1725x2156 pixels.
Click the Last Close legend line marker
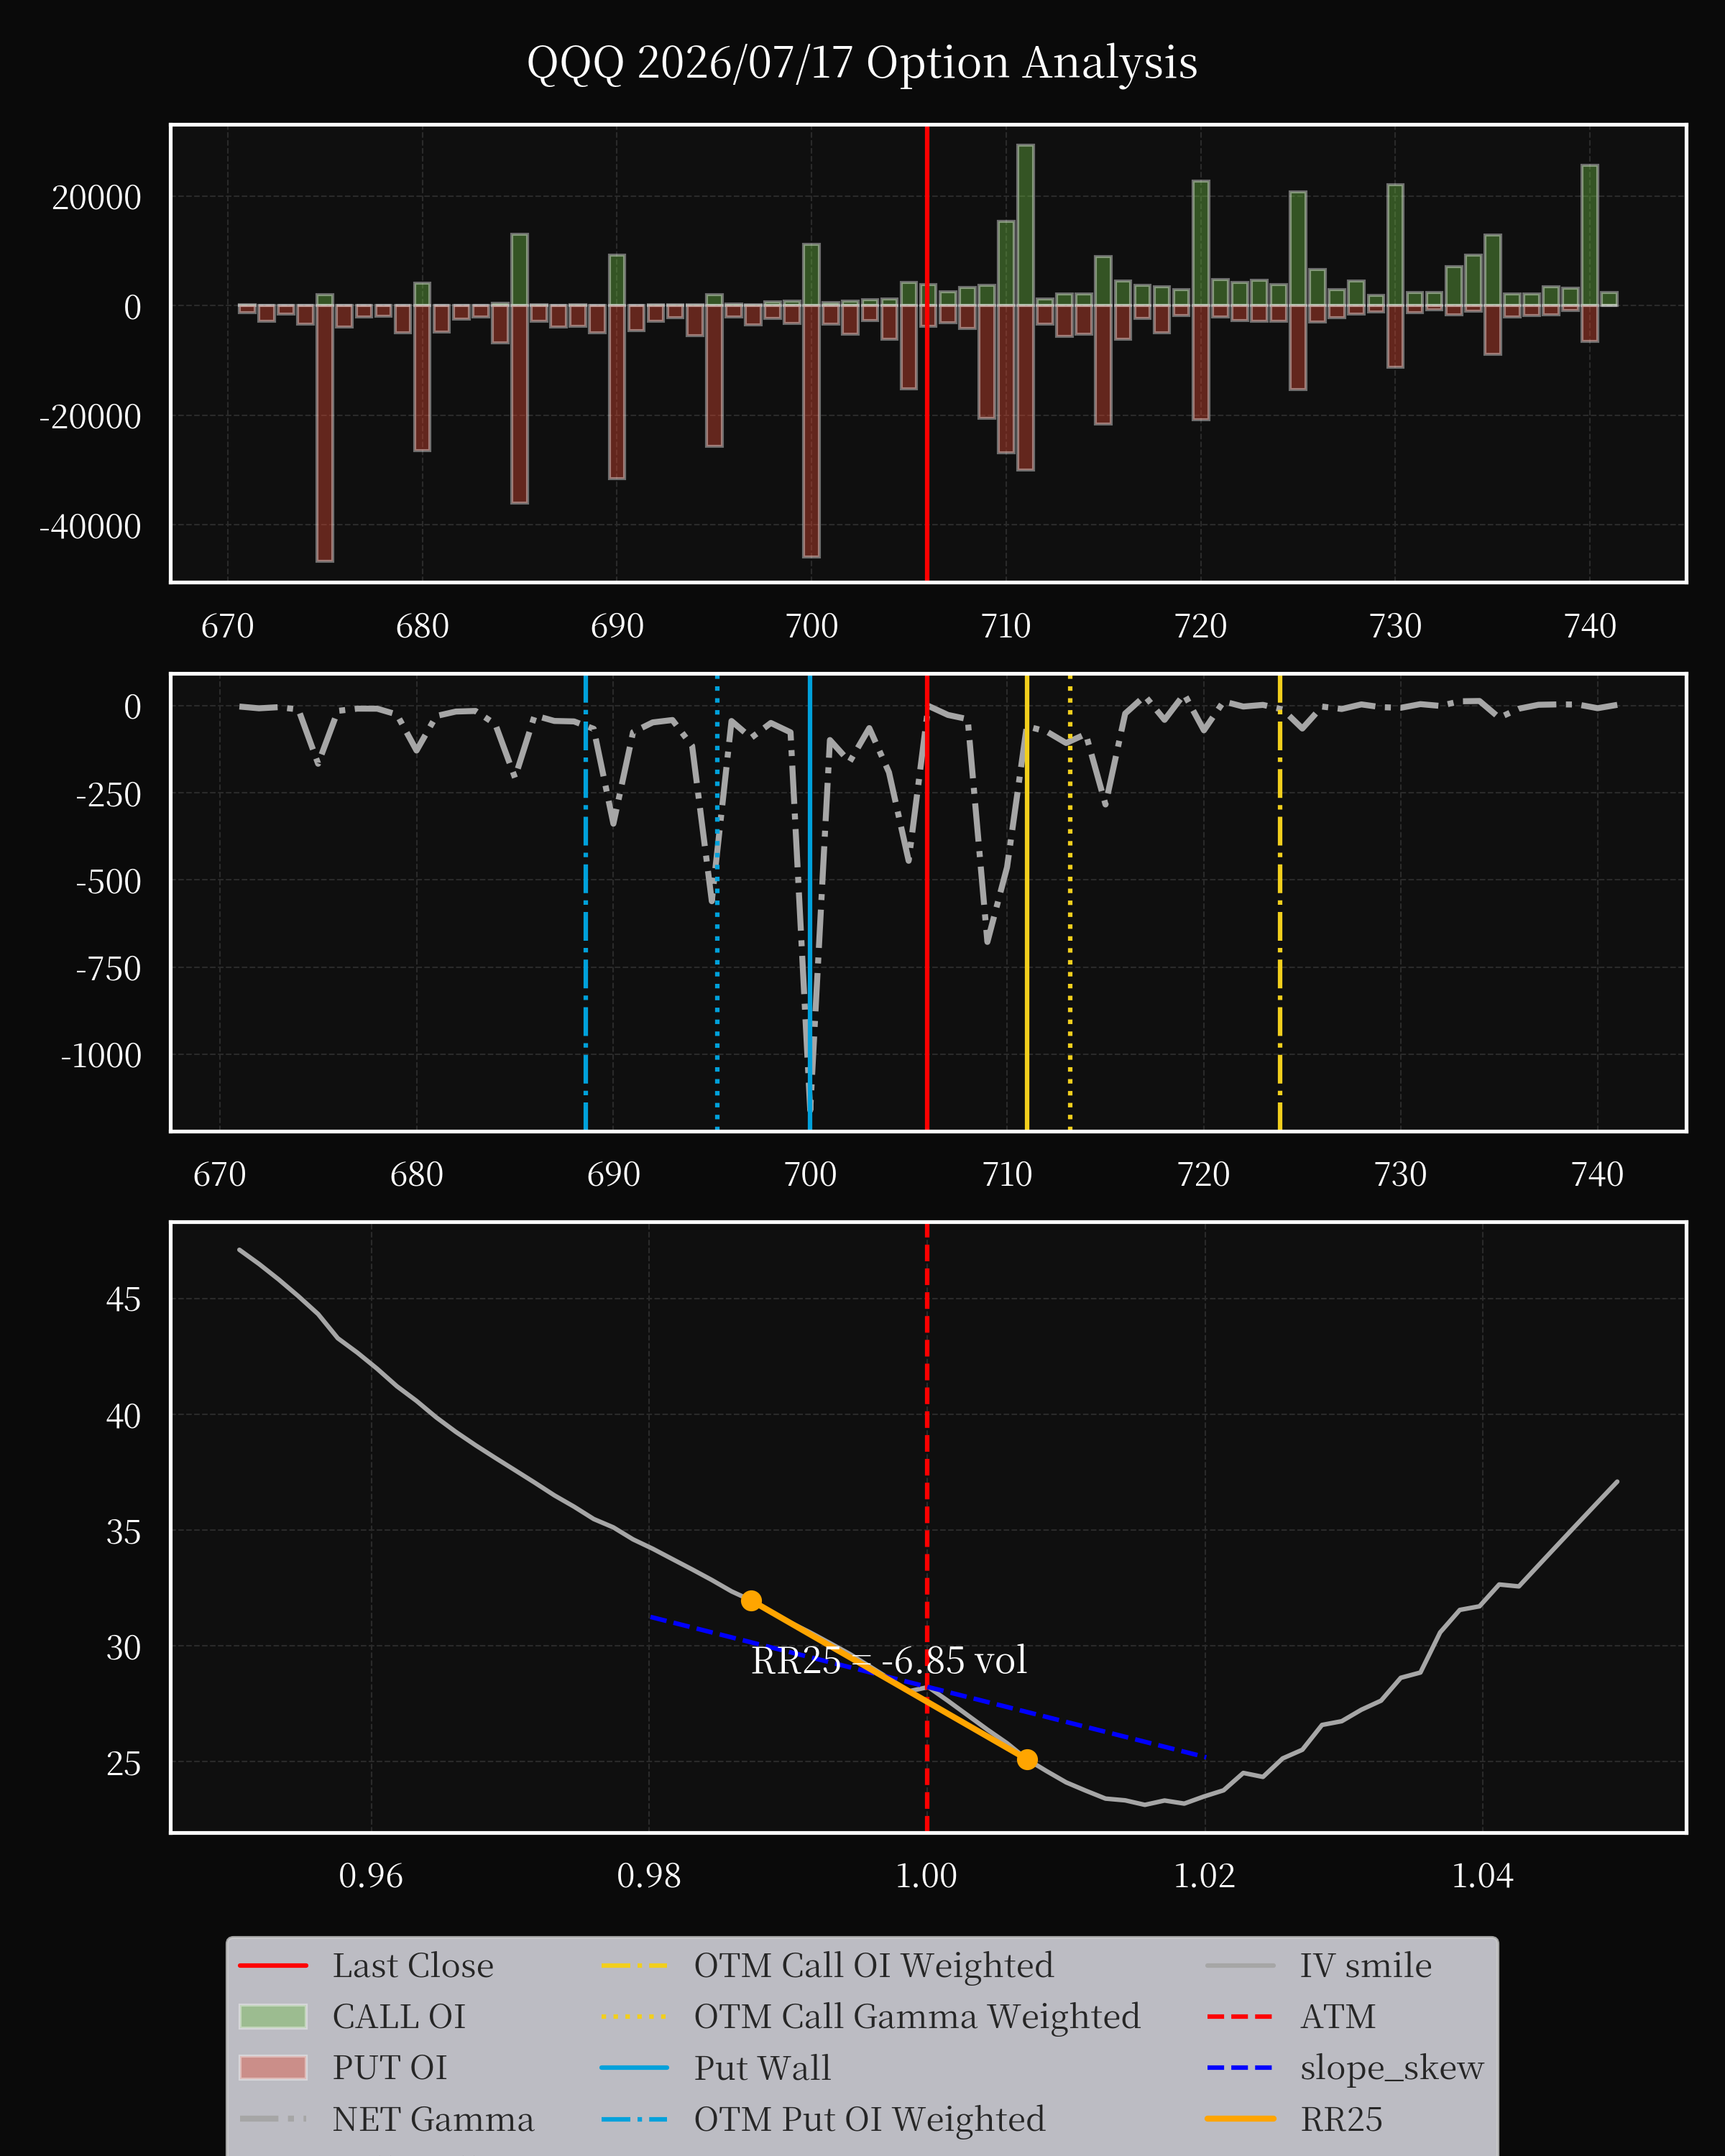273,1965
